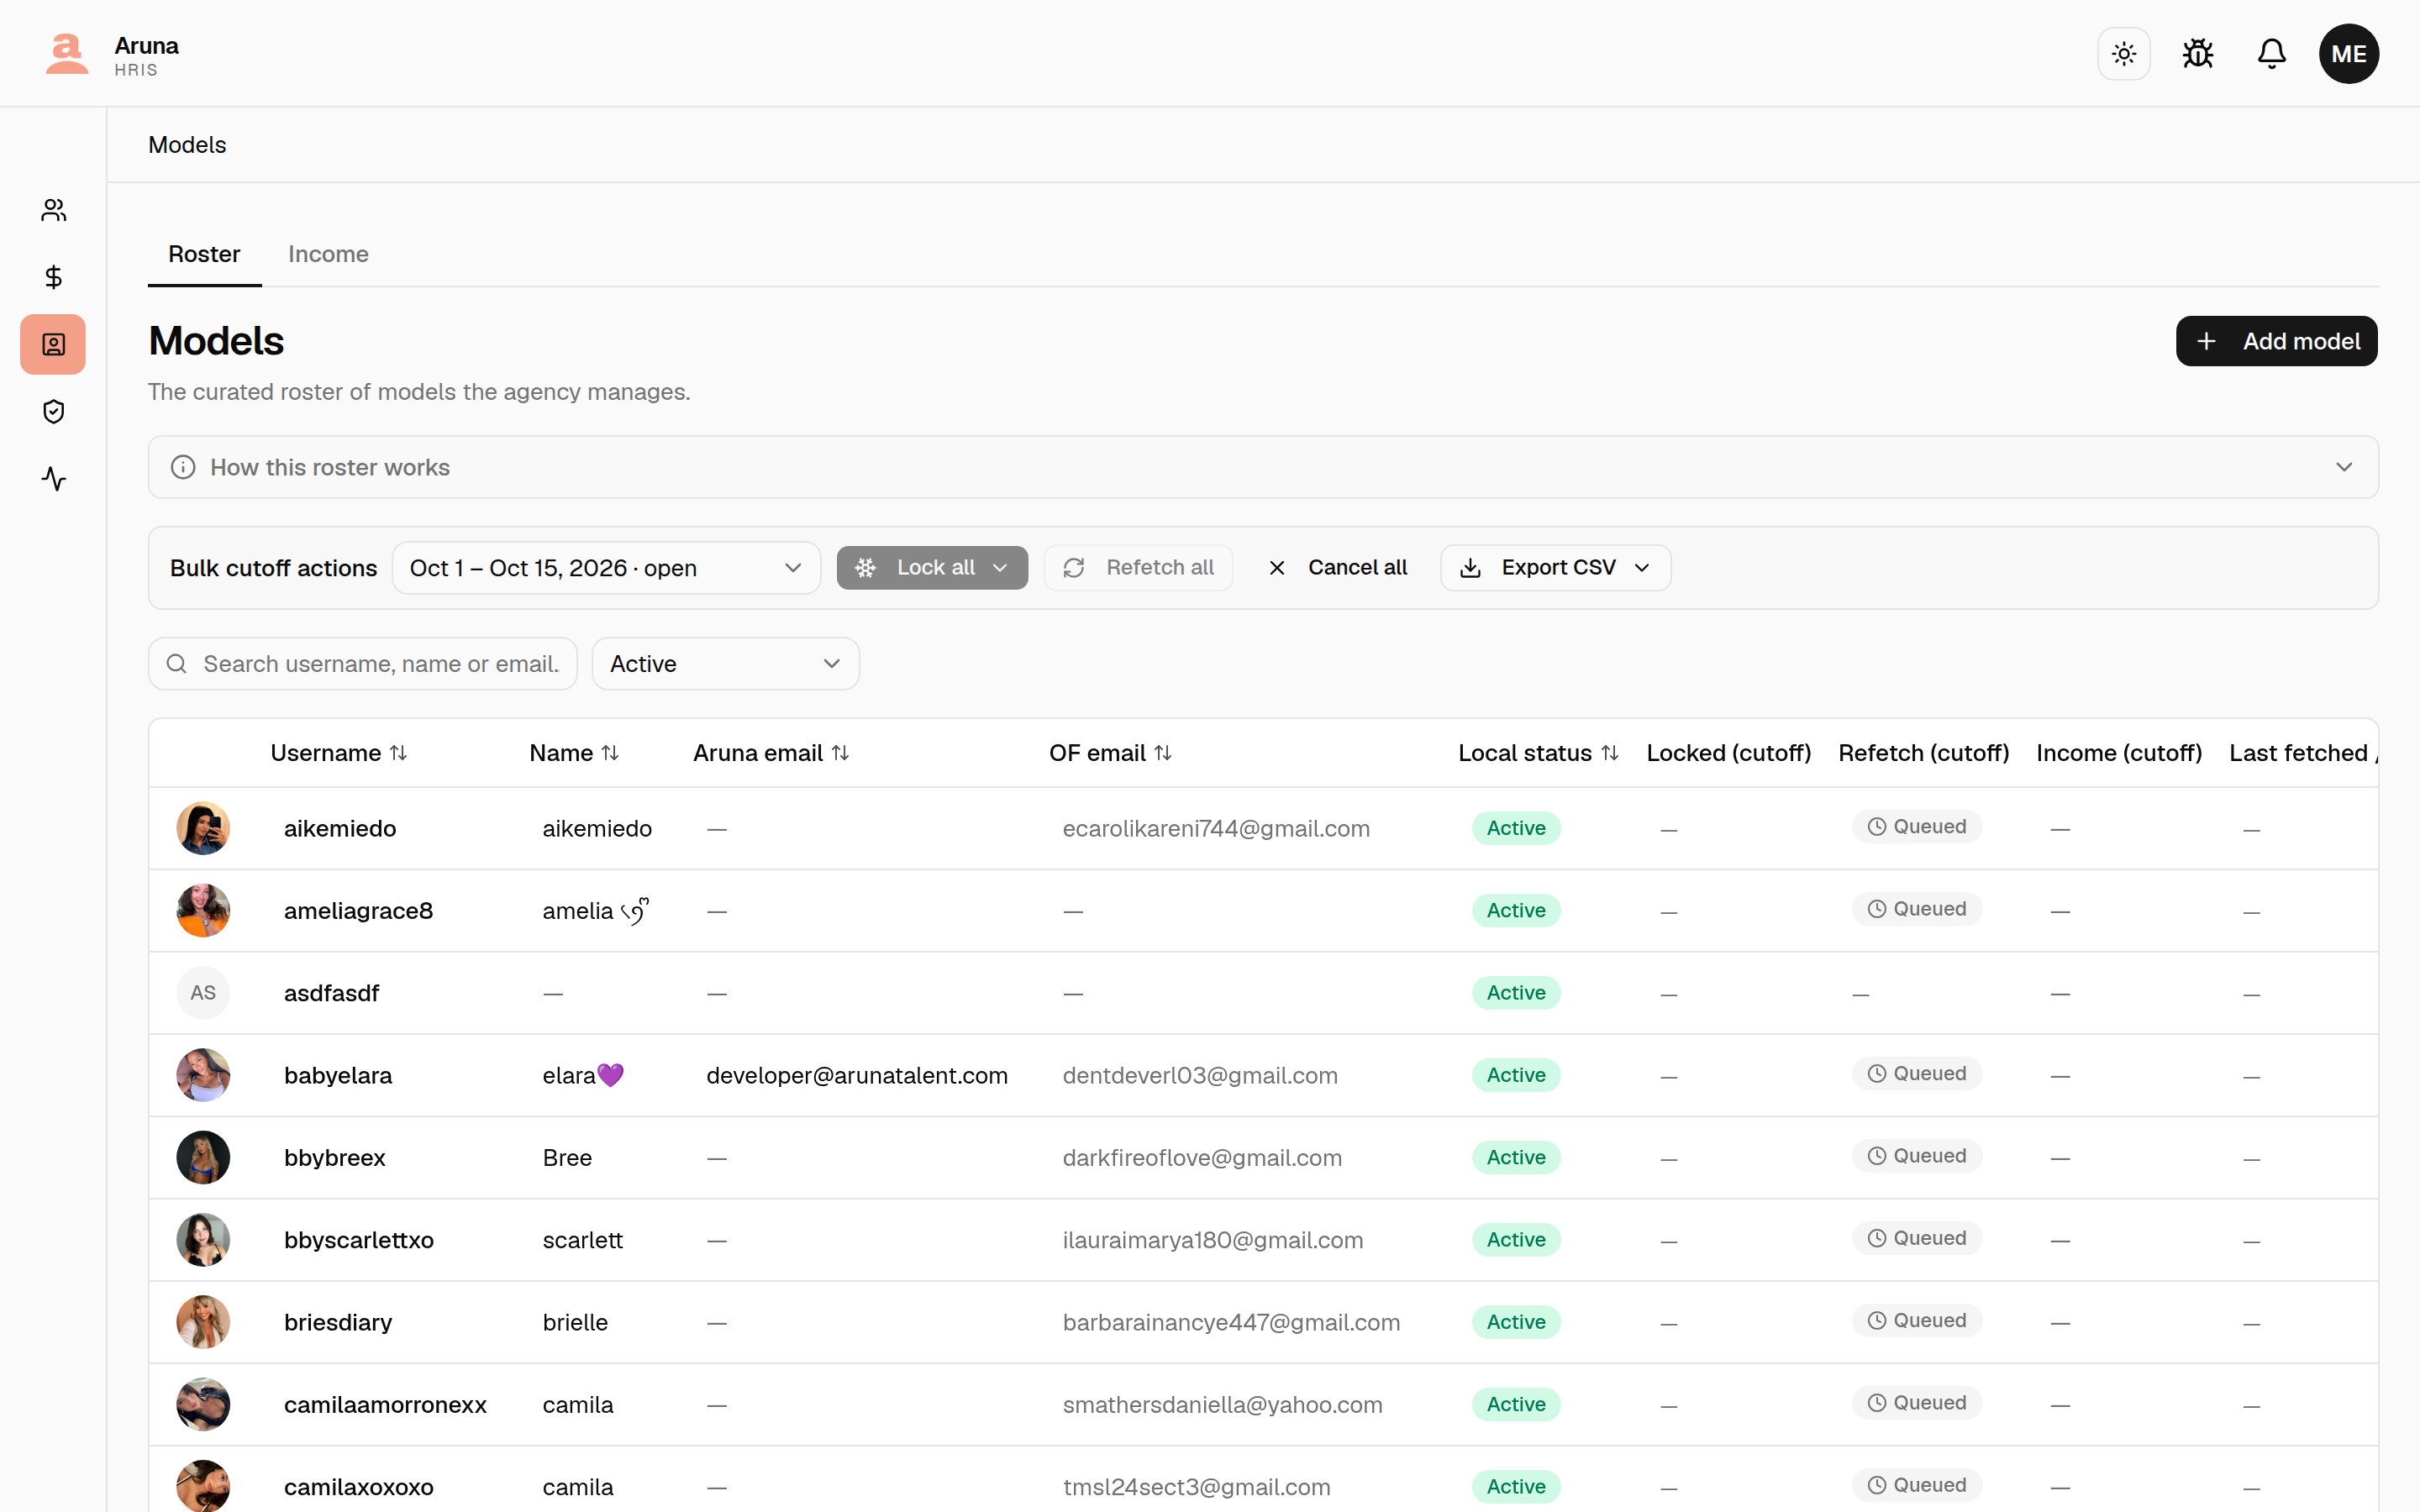Image resolution: width=2420 pixels, height=1512 pixels.
Task: Open aikemiedo's avatar thumbnail
Action: coord(203,828)
